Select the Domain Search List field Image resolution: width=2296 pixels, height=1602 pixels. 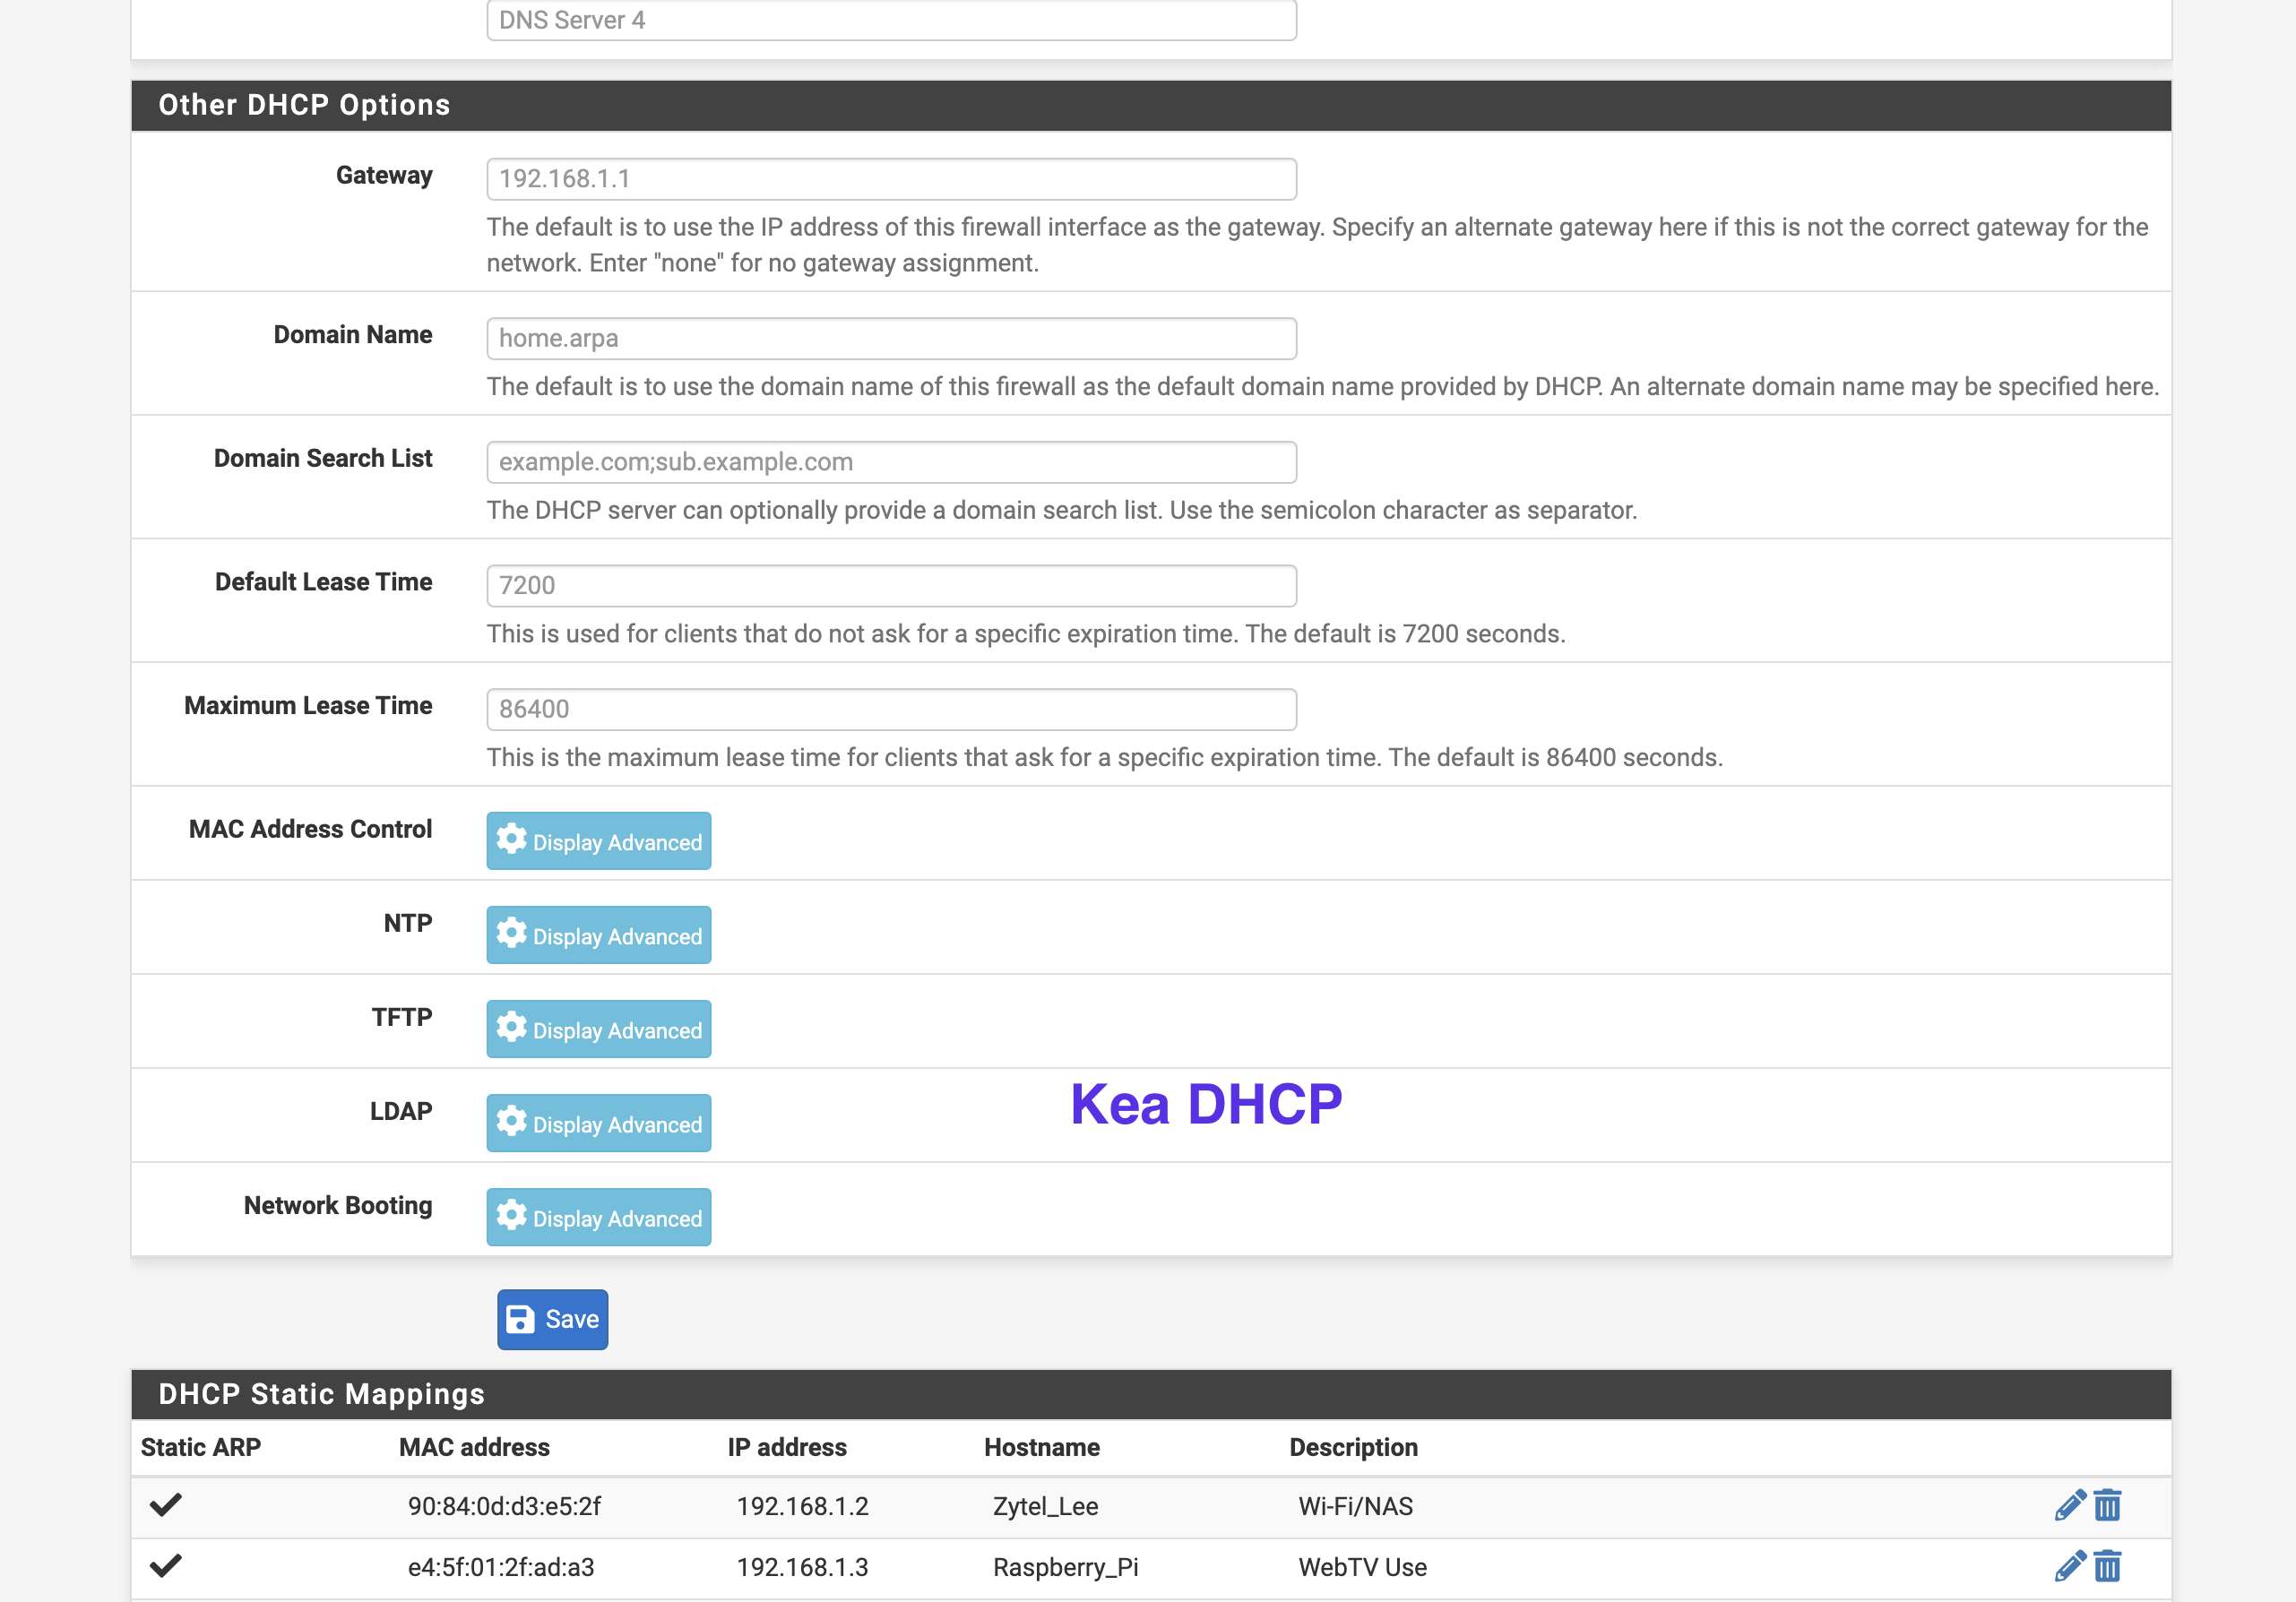point(891,462)
